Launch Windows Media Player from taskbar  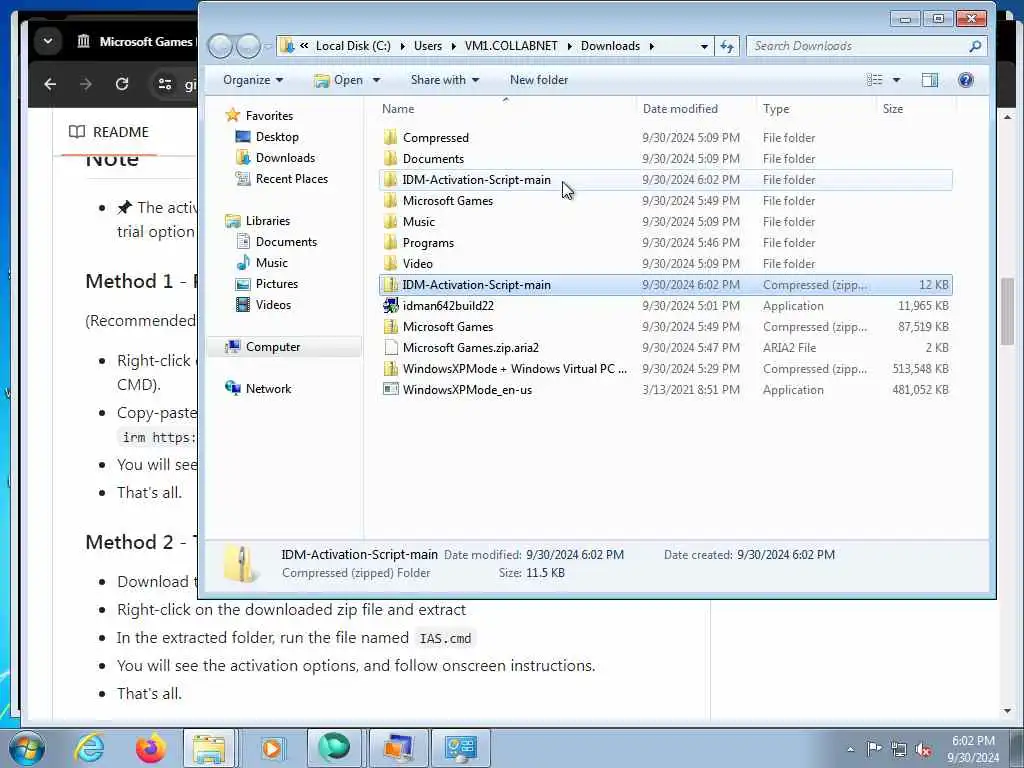272,748
